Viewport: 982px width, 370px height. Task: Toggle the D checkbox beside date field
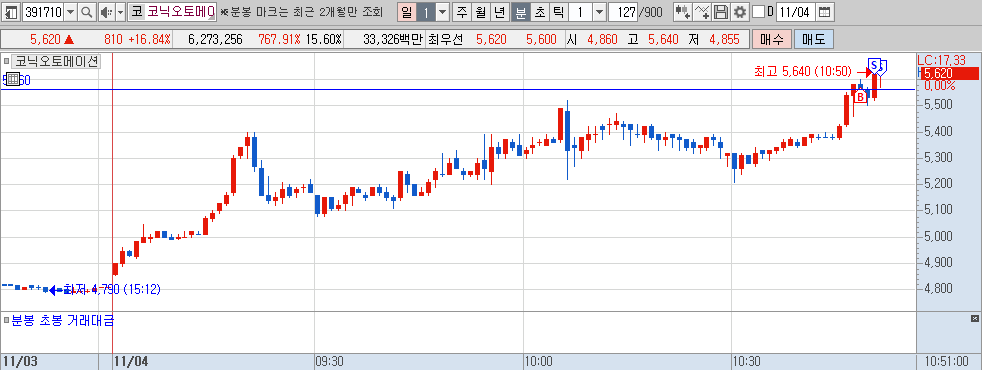pyautogui.click(x=758, y=12)
